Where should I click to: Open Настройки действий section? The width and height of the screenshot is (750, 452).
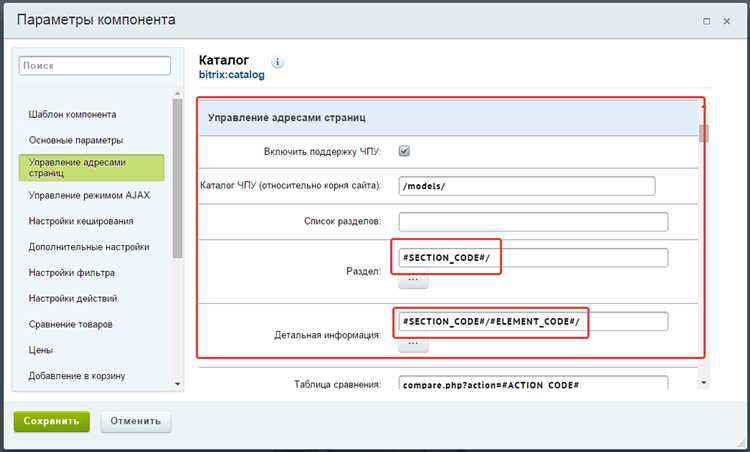point(73,298)
